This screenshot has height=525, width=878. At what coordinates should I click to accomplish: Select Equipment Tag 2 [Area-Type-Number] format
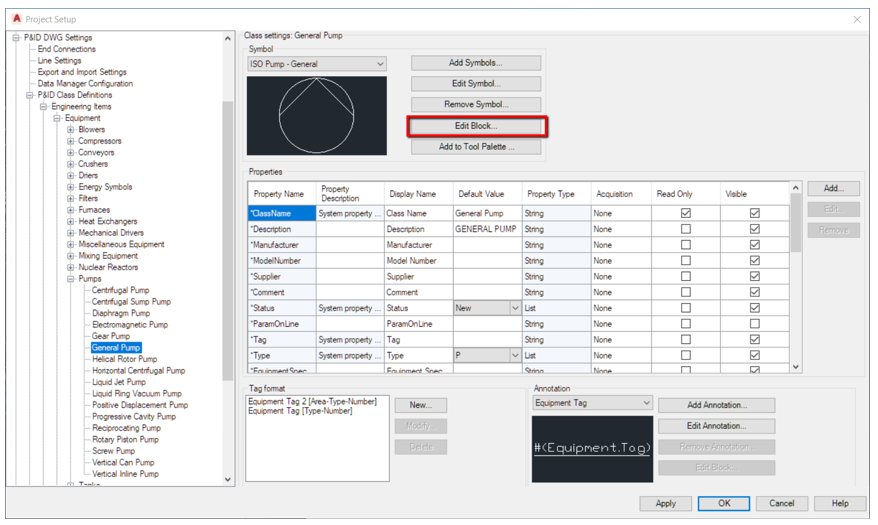click(x=312, y=401)
